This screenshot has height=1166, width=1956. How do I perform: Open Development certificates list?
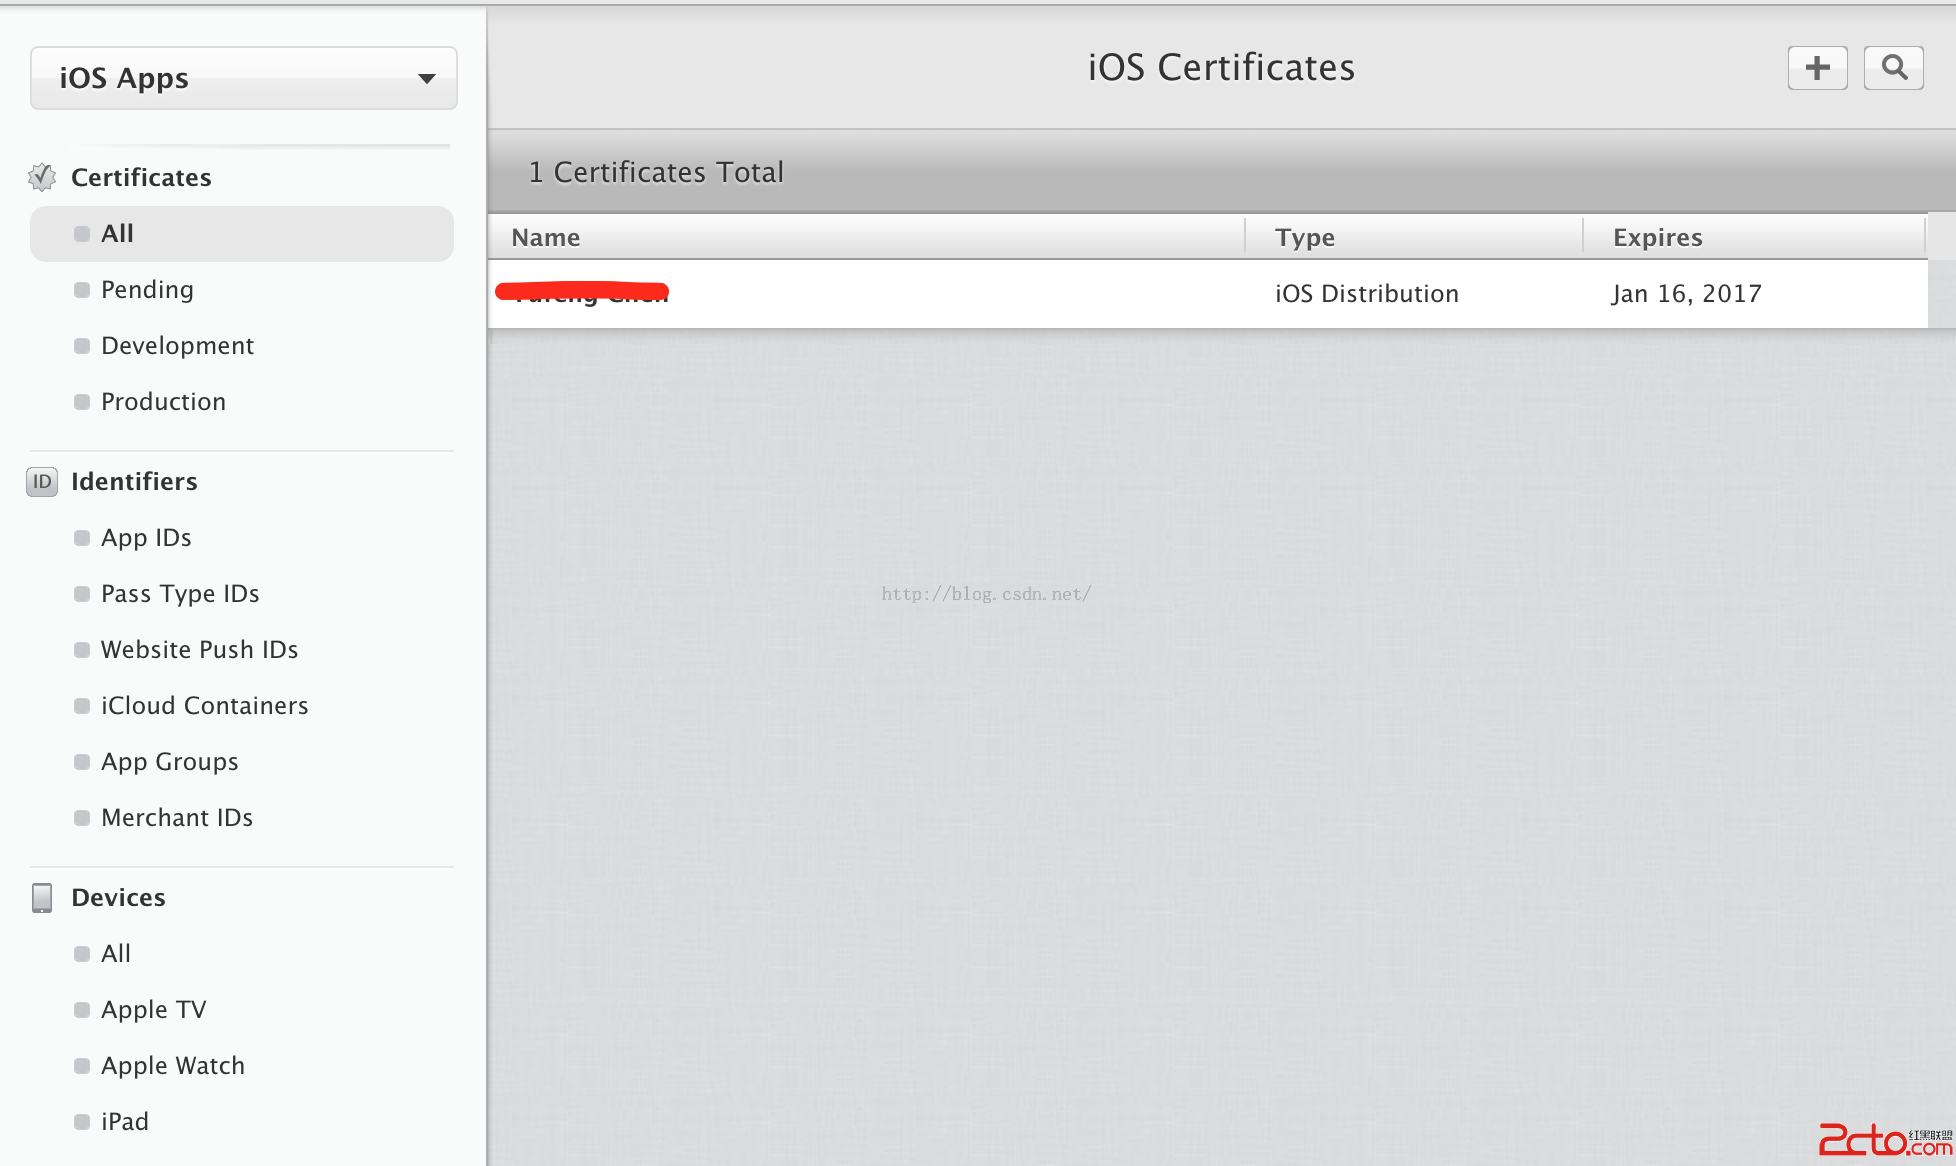177,346
